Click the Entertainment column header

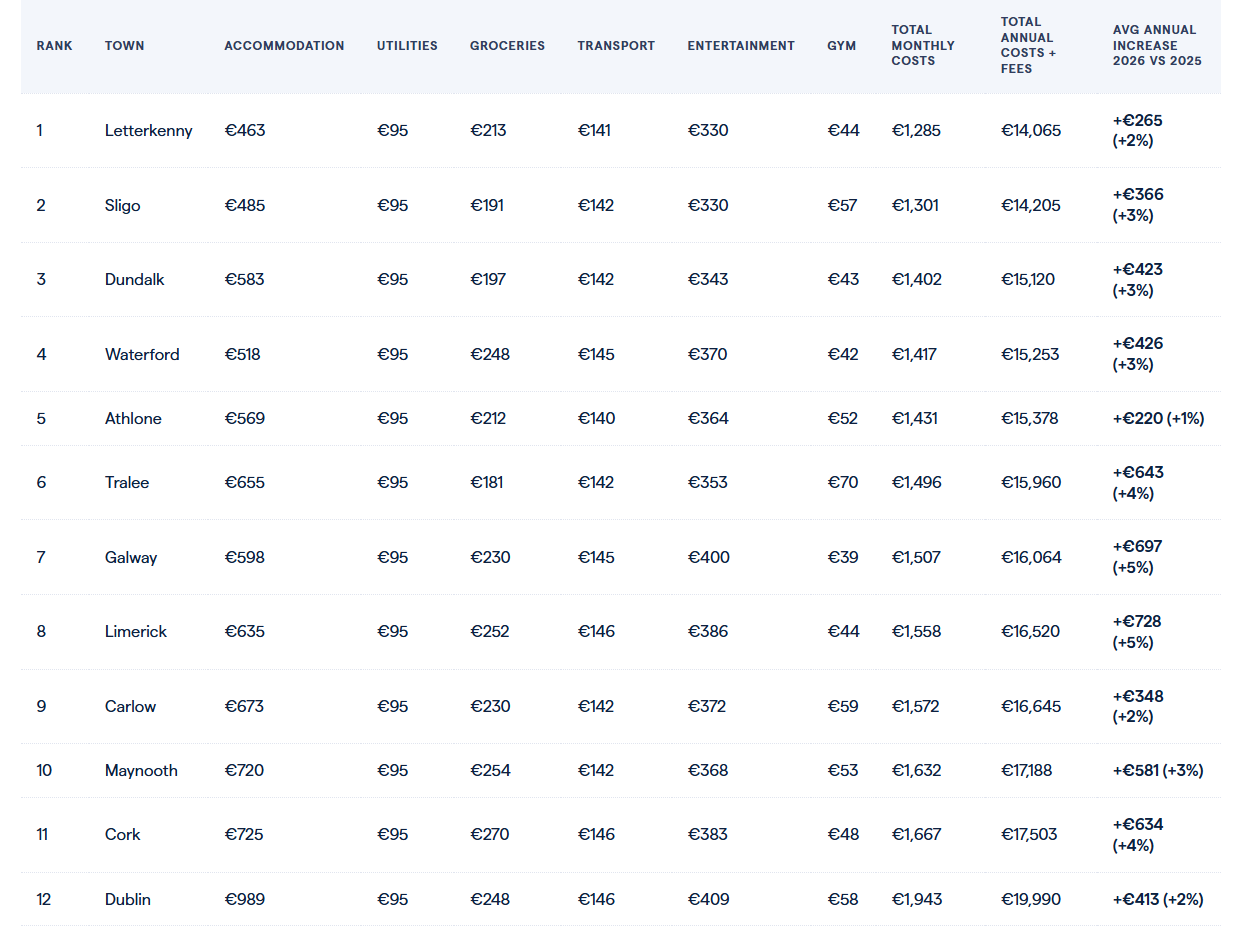(x=741, y=46)
